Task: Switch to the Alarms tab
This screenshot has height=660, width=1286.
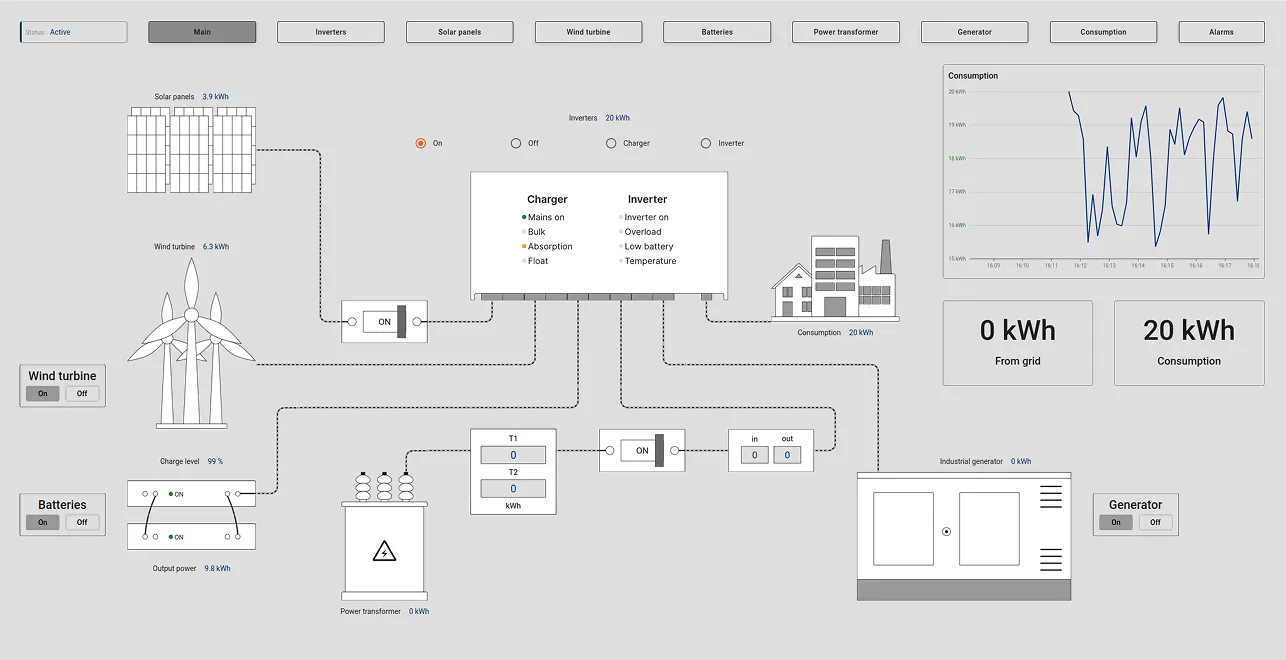Action: pyautogui.click(x=1221, y=31)
